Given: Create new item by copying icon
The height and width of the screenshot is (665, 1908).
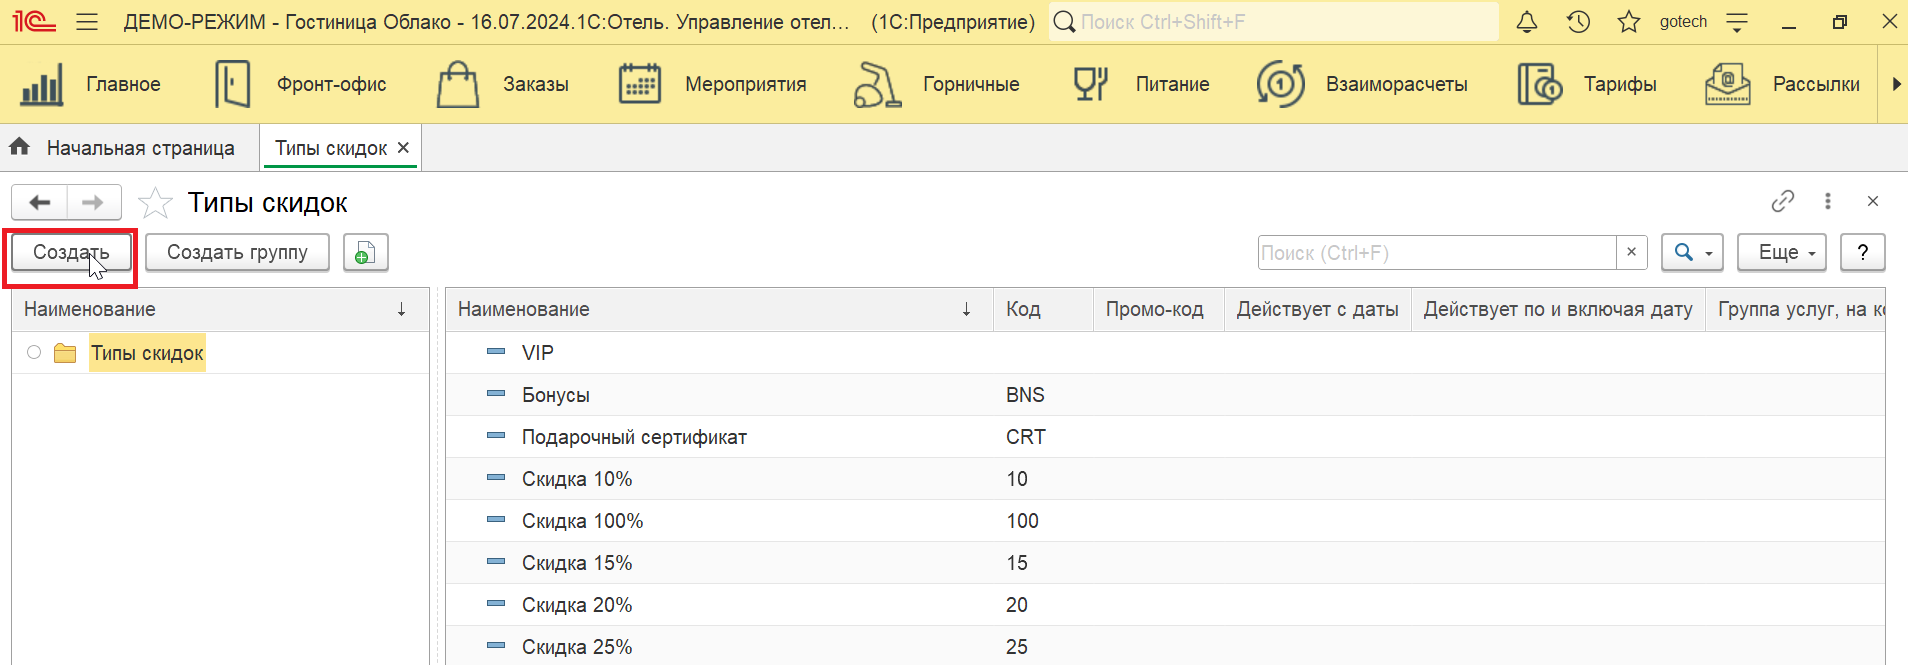Looking at the screenshot, I should tap(365, 253).
